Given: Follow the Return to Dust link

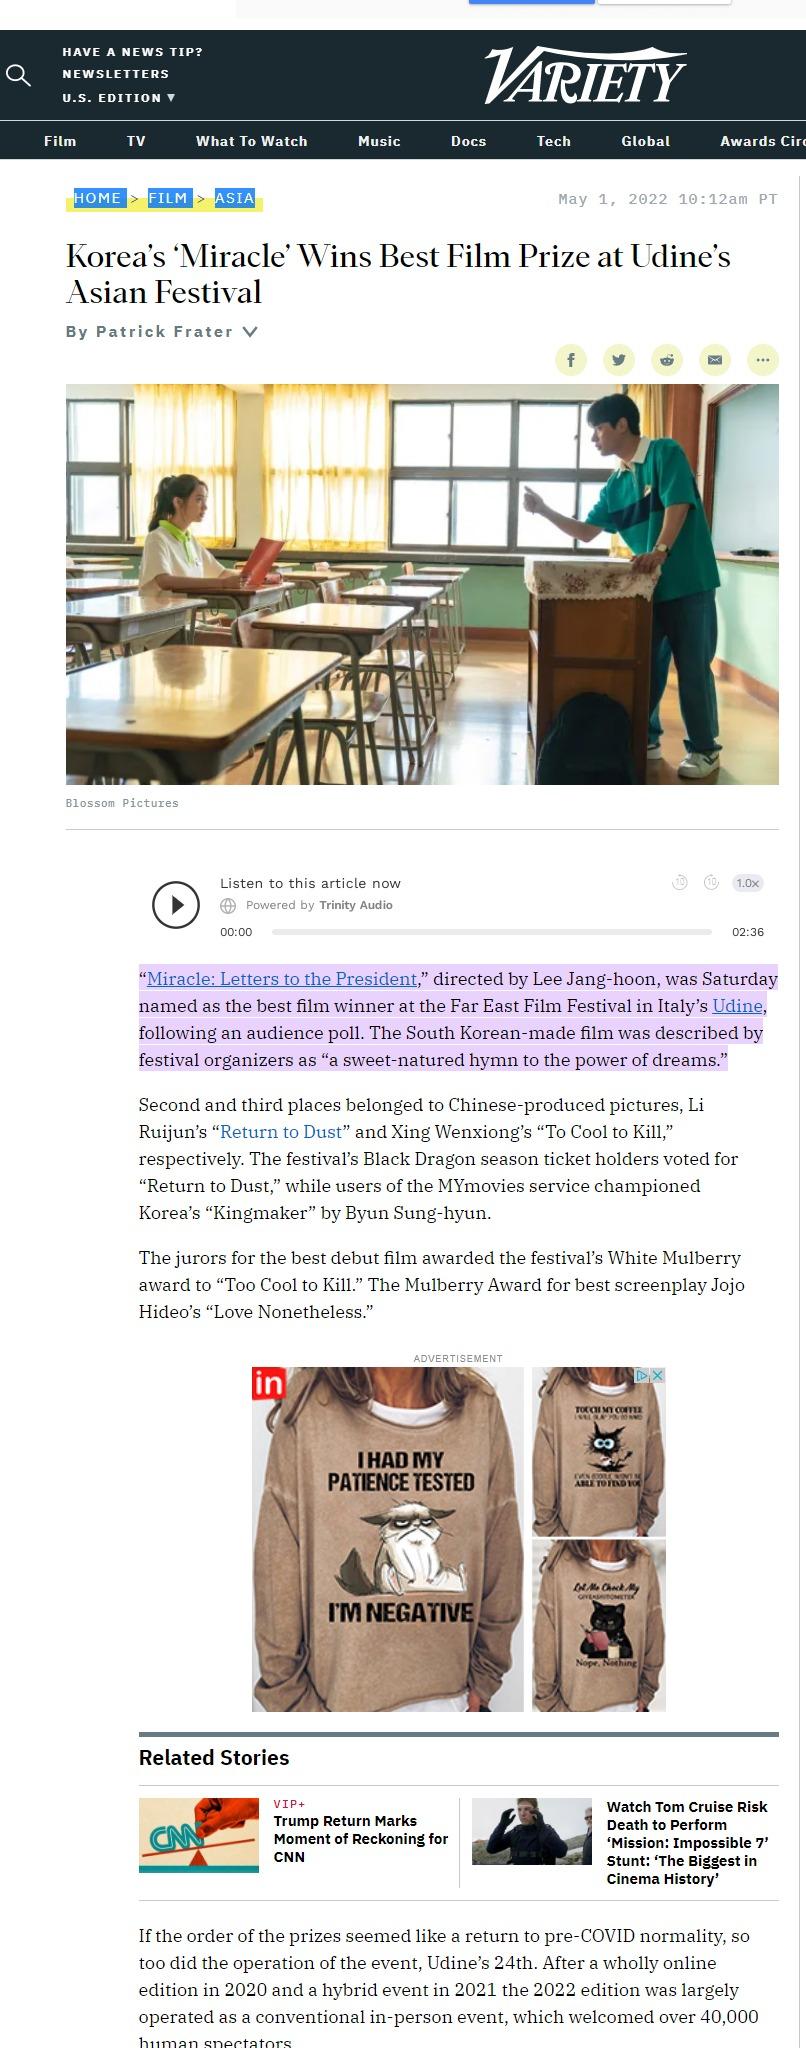Looking at the screenshot, I should (x=281, y=1132).
